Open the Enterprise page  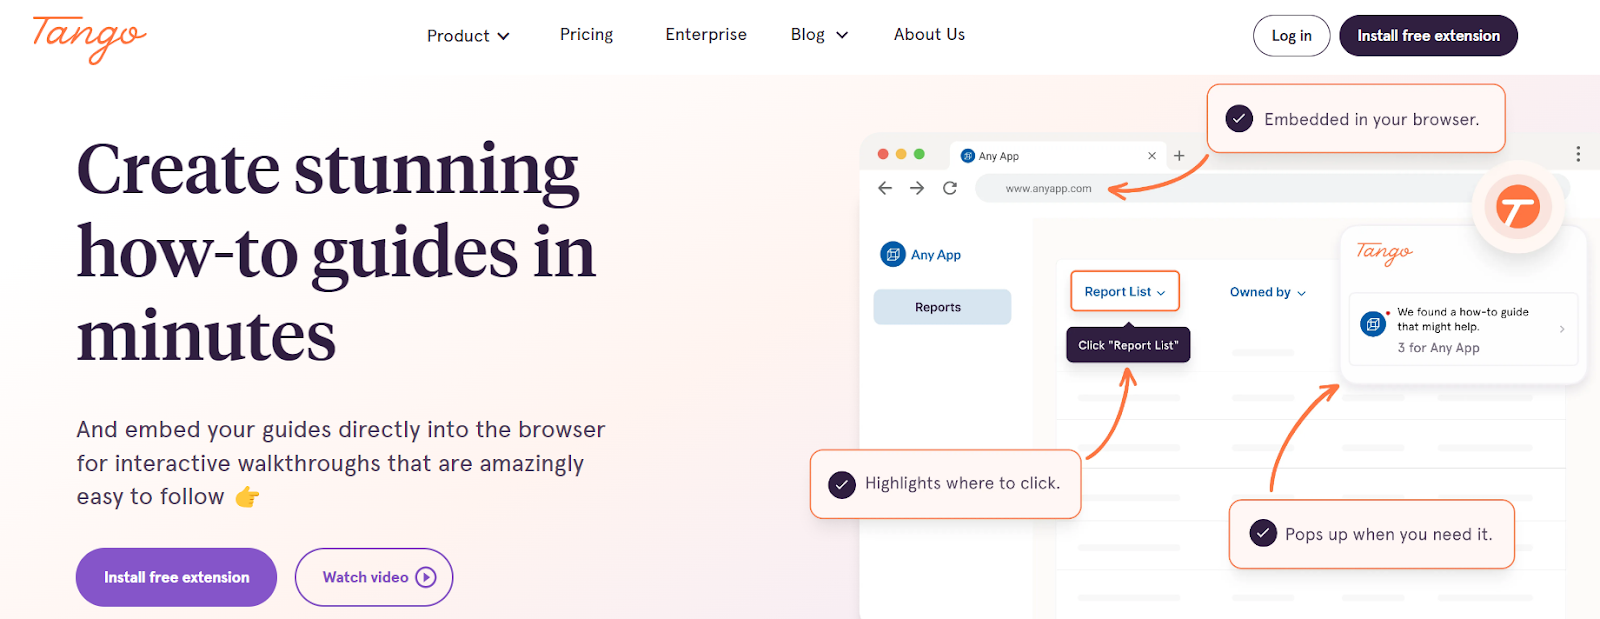pyautogui.click(x=706, y=34)
